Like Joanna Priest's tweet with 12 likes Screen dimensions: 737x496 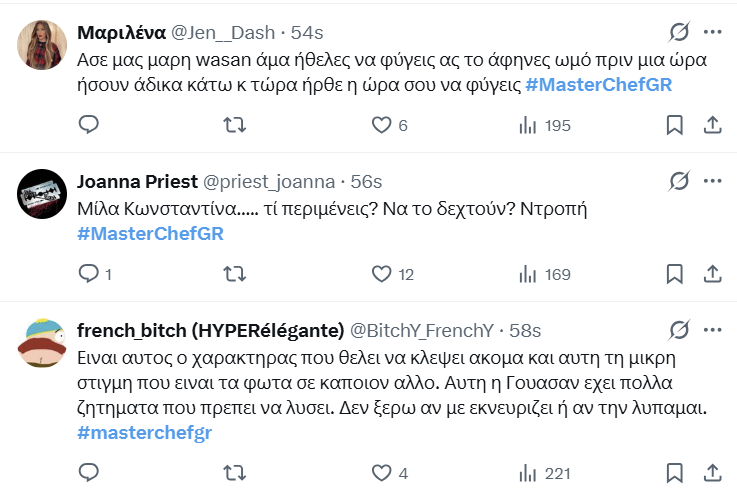[381, 273]
